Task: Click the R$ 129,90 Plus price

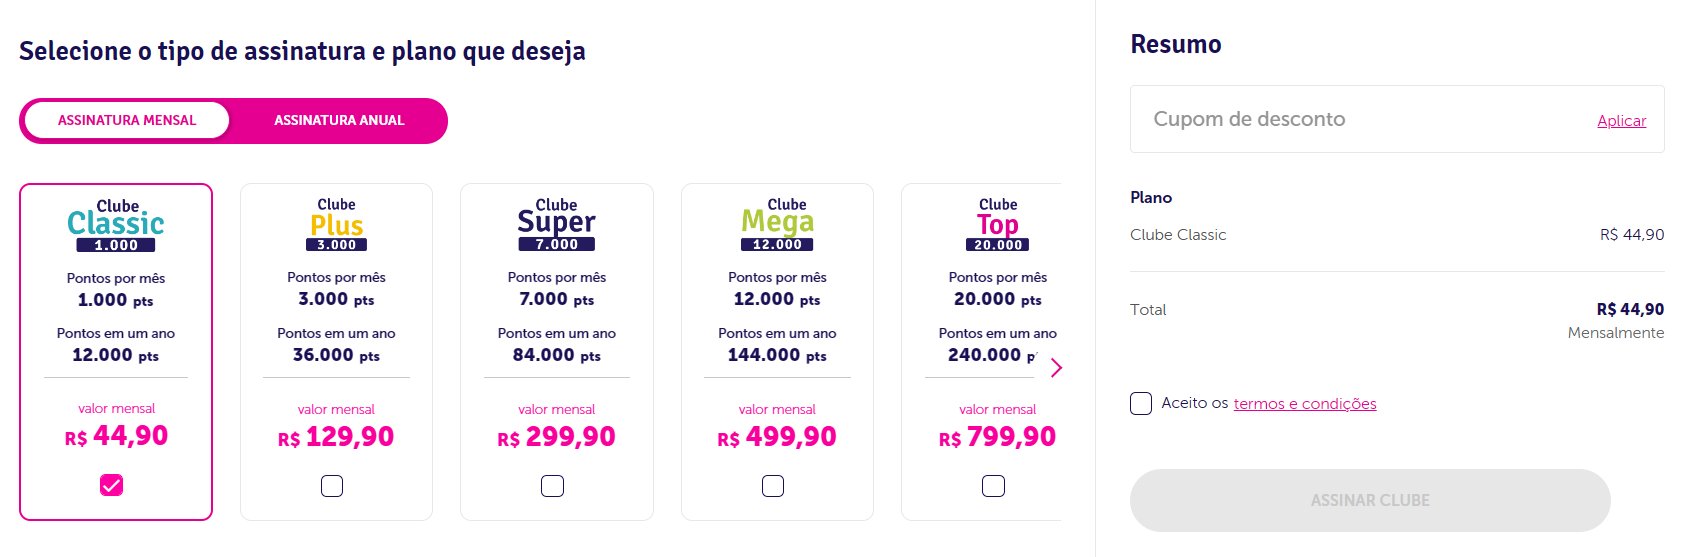Action: click(336, 437)
